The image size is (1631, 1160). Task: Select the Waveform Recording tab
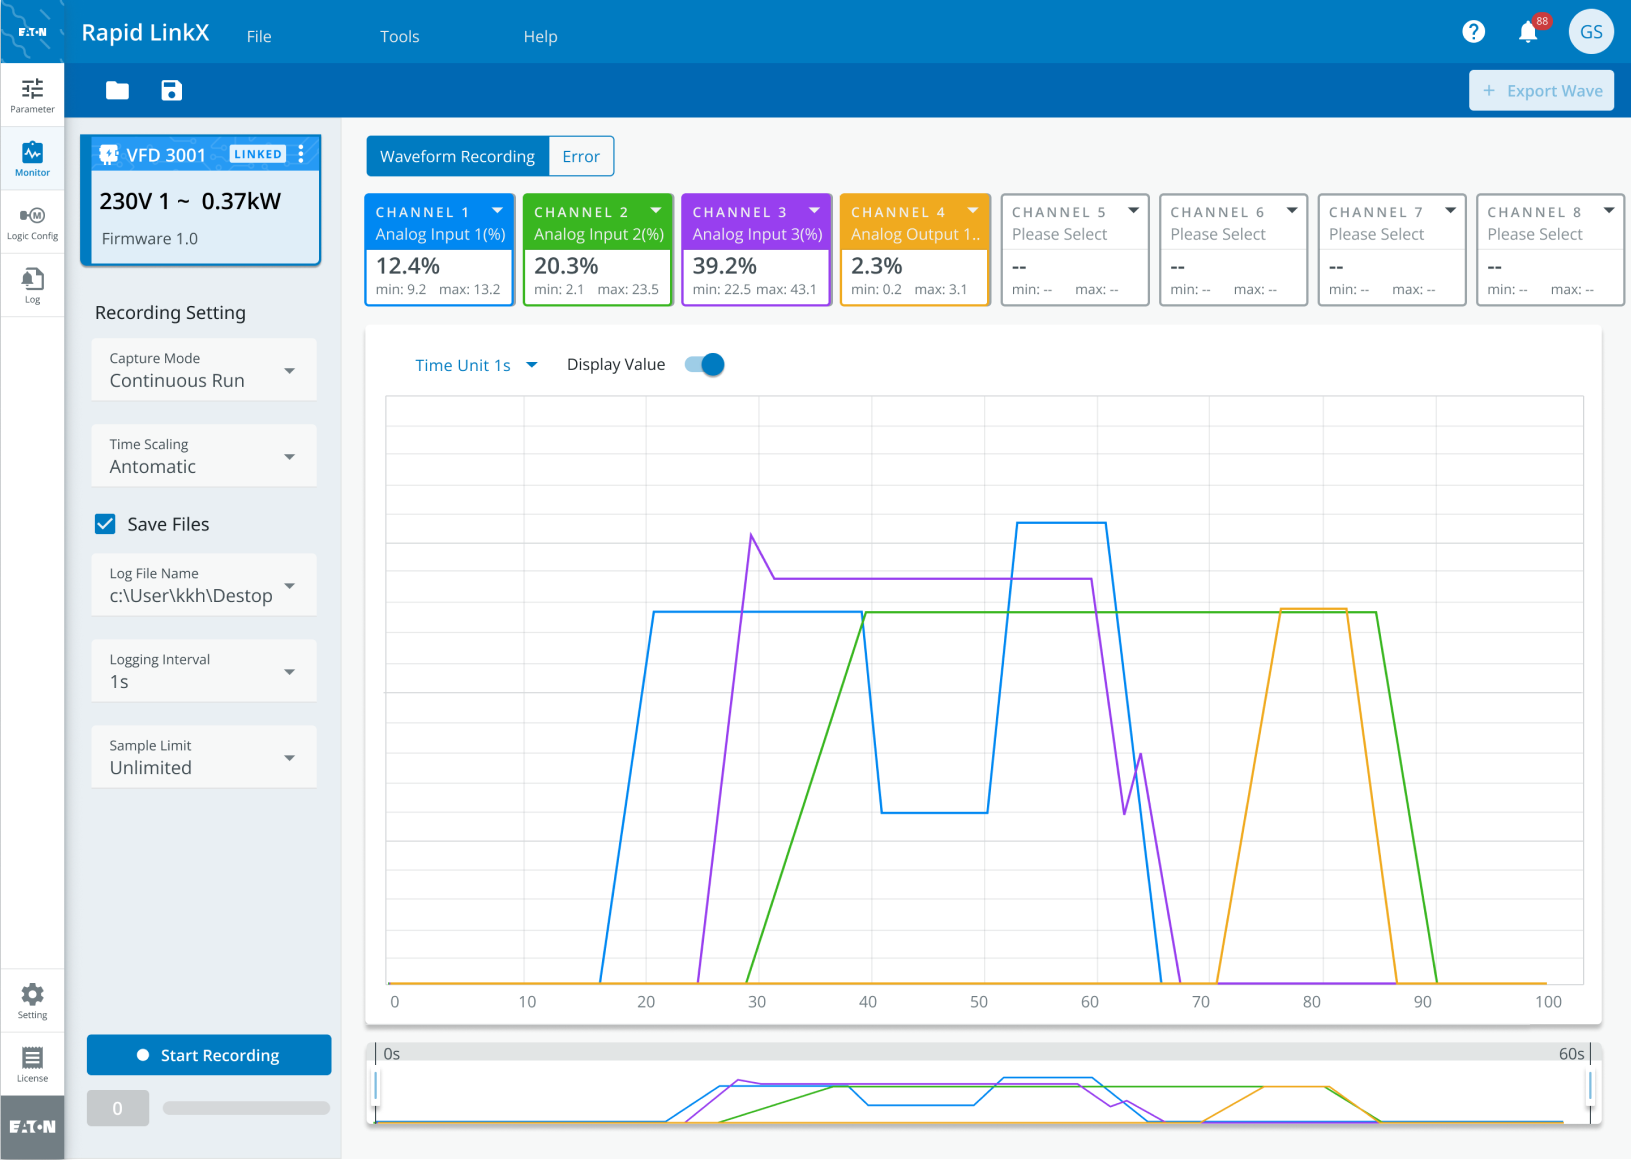[458, 156]
